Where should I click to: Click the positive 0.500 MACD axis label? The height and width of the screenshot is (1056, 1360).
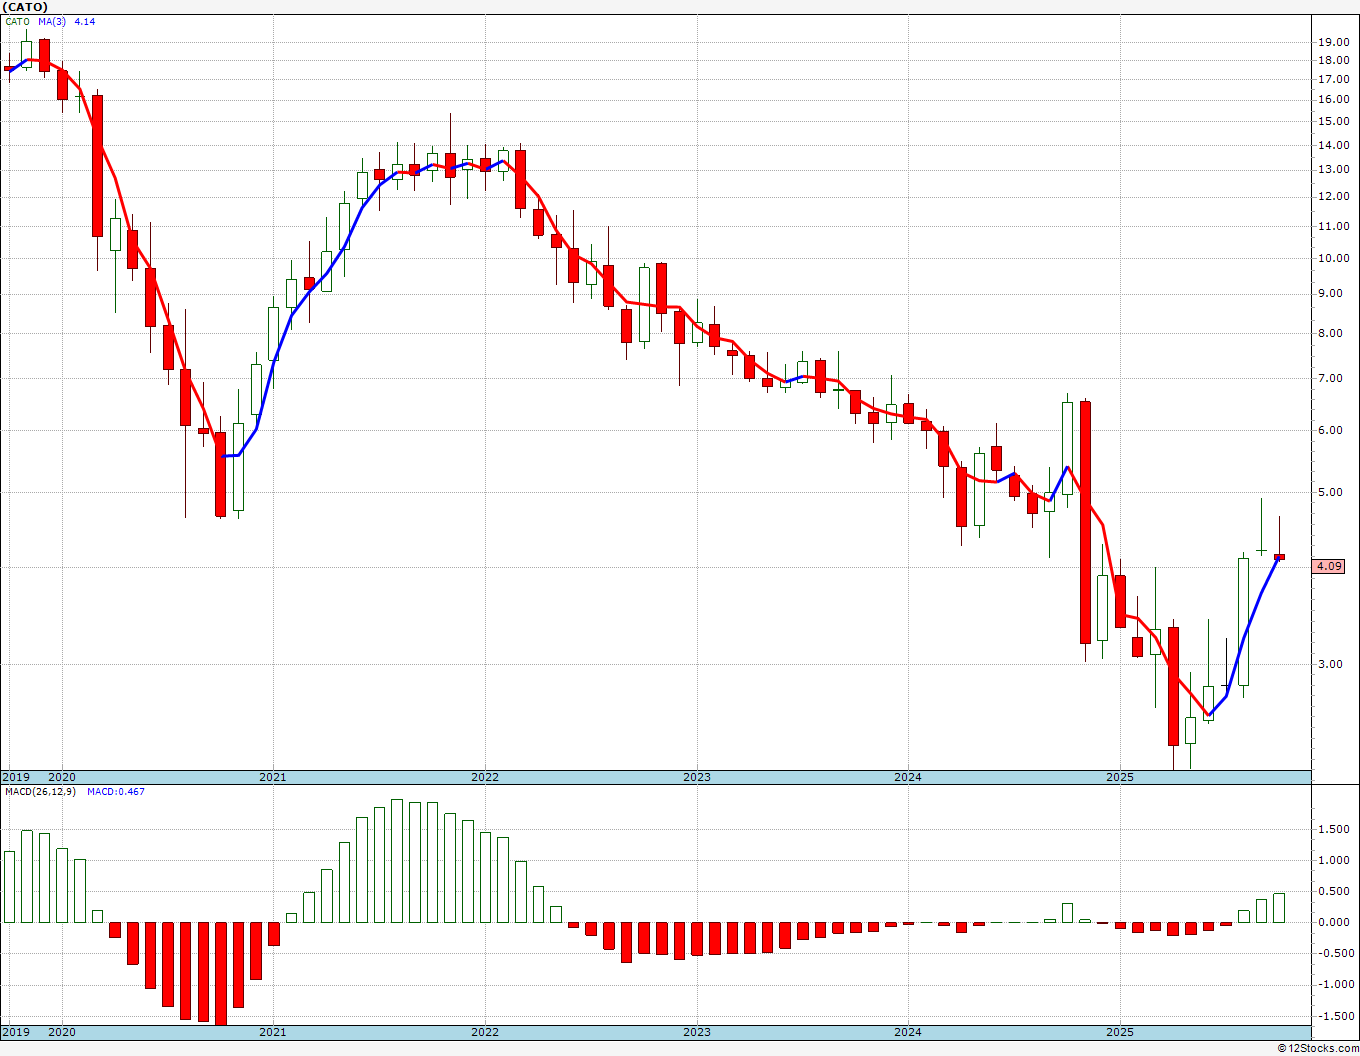click(1335, 892)
